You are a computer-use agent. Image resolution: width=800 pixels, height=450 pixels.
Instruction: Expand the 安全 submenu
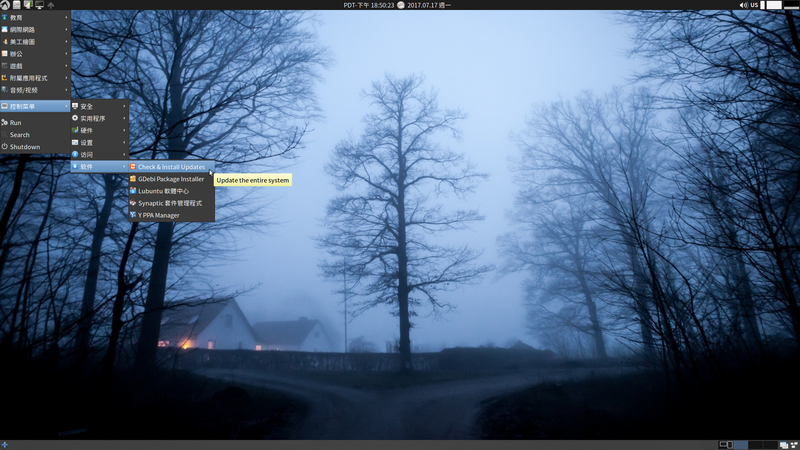coord(87,106)
